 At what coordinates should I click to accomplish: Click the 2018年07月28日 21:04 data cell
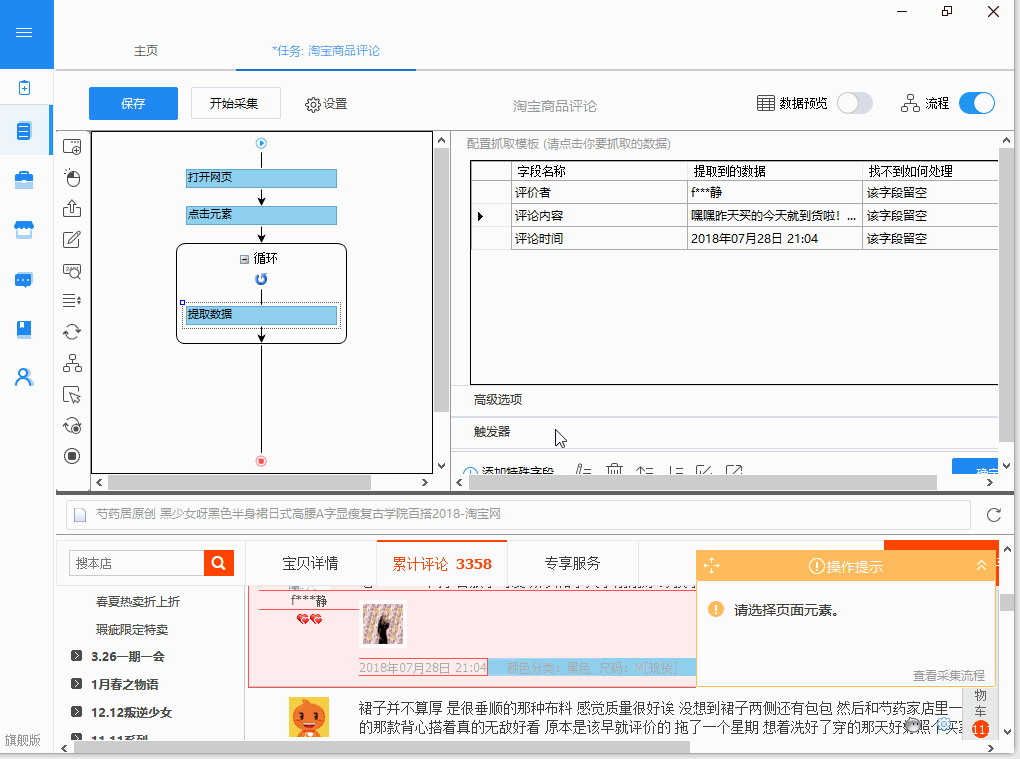tap(775, 239)
